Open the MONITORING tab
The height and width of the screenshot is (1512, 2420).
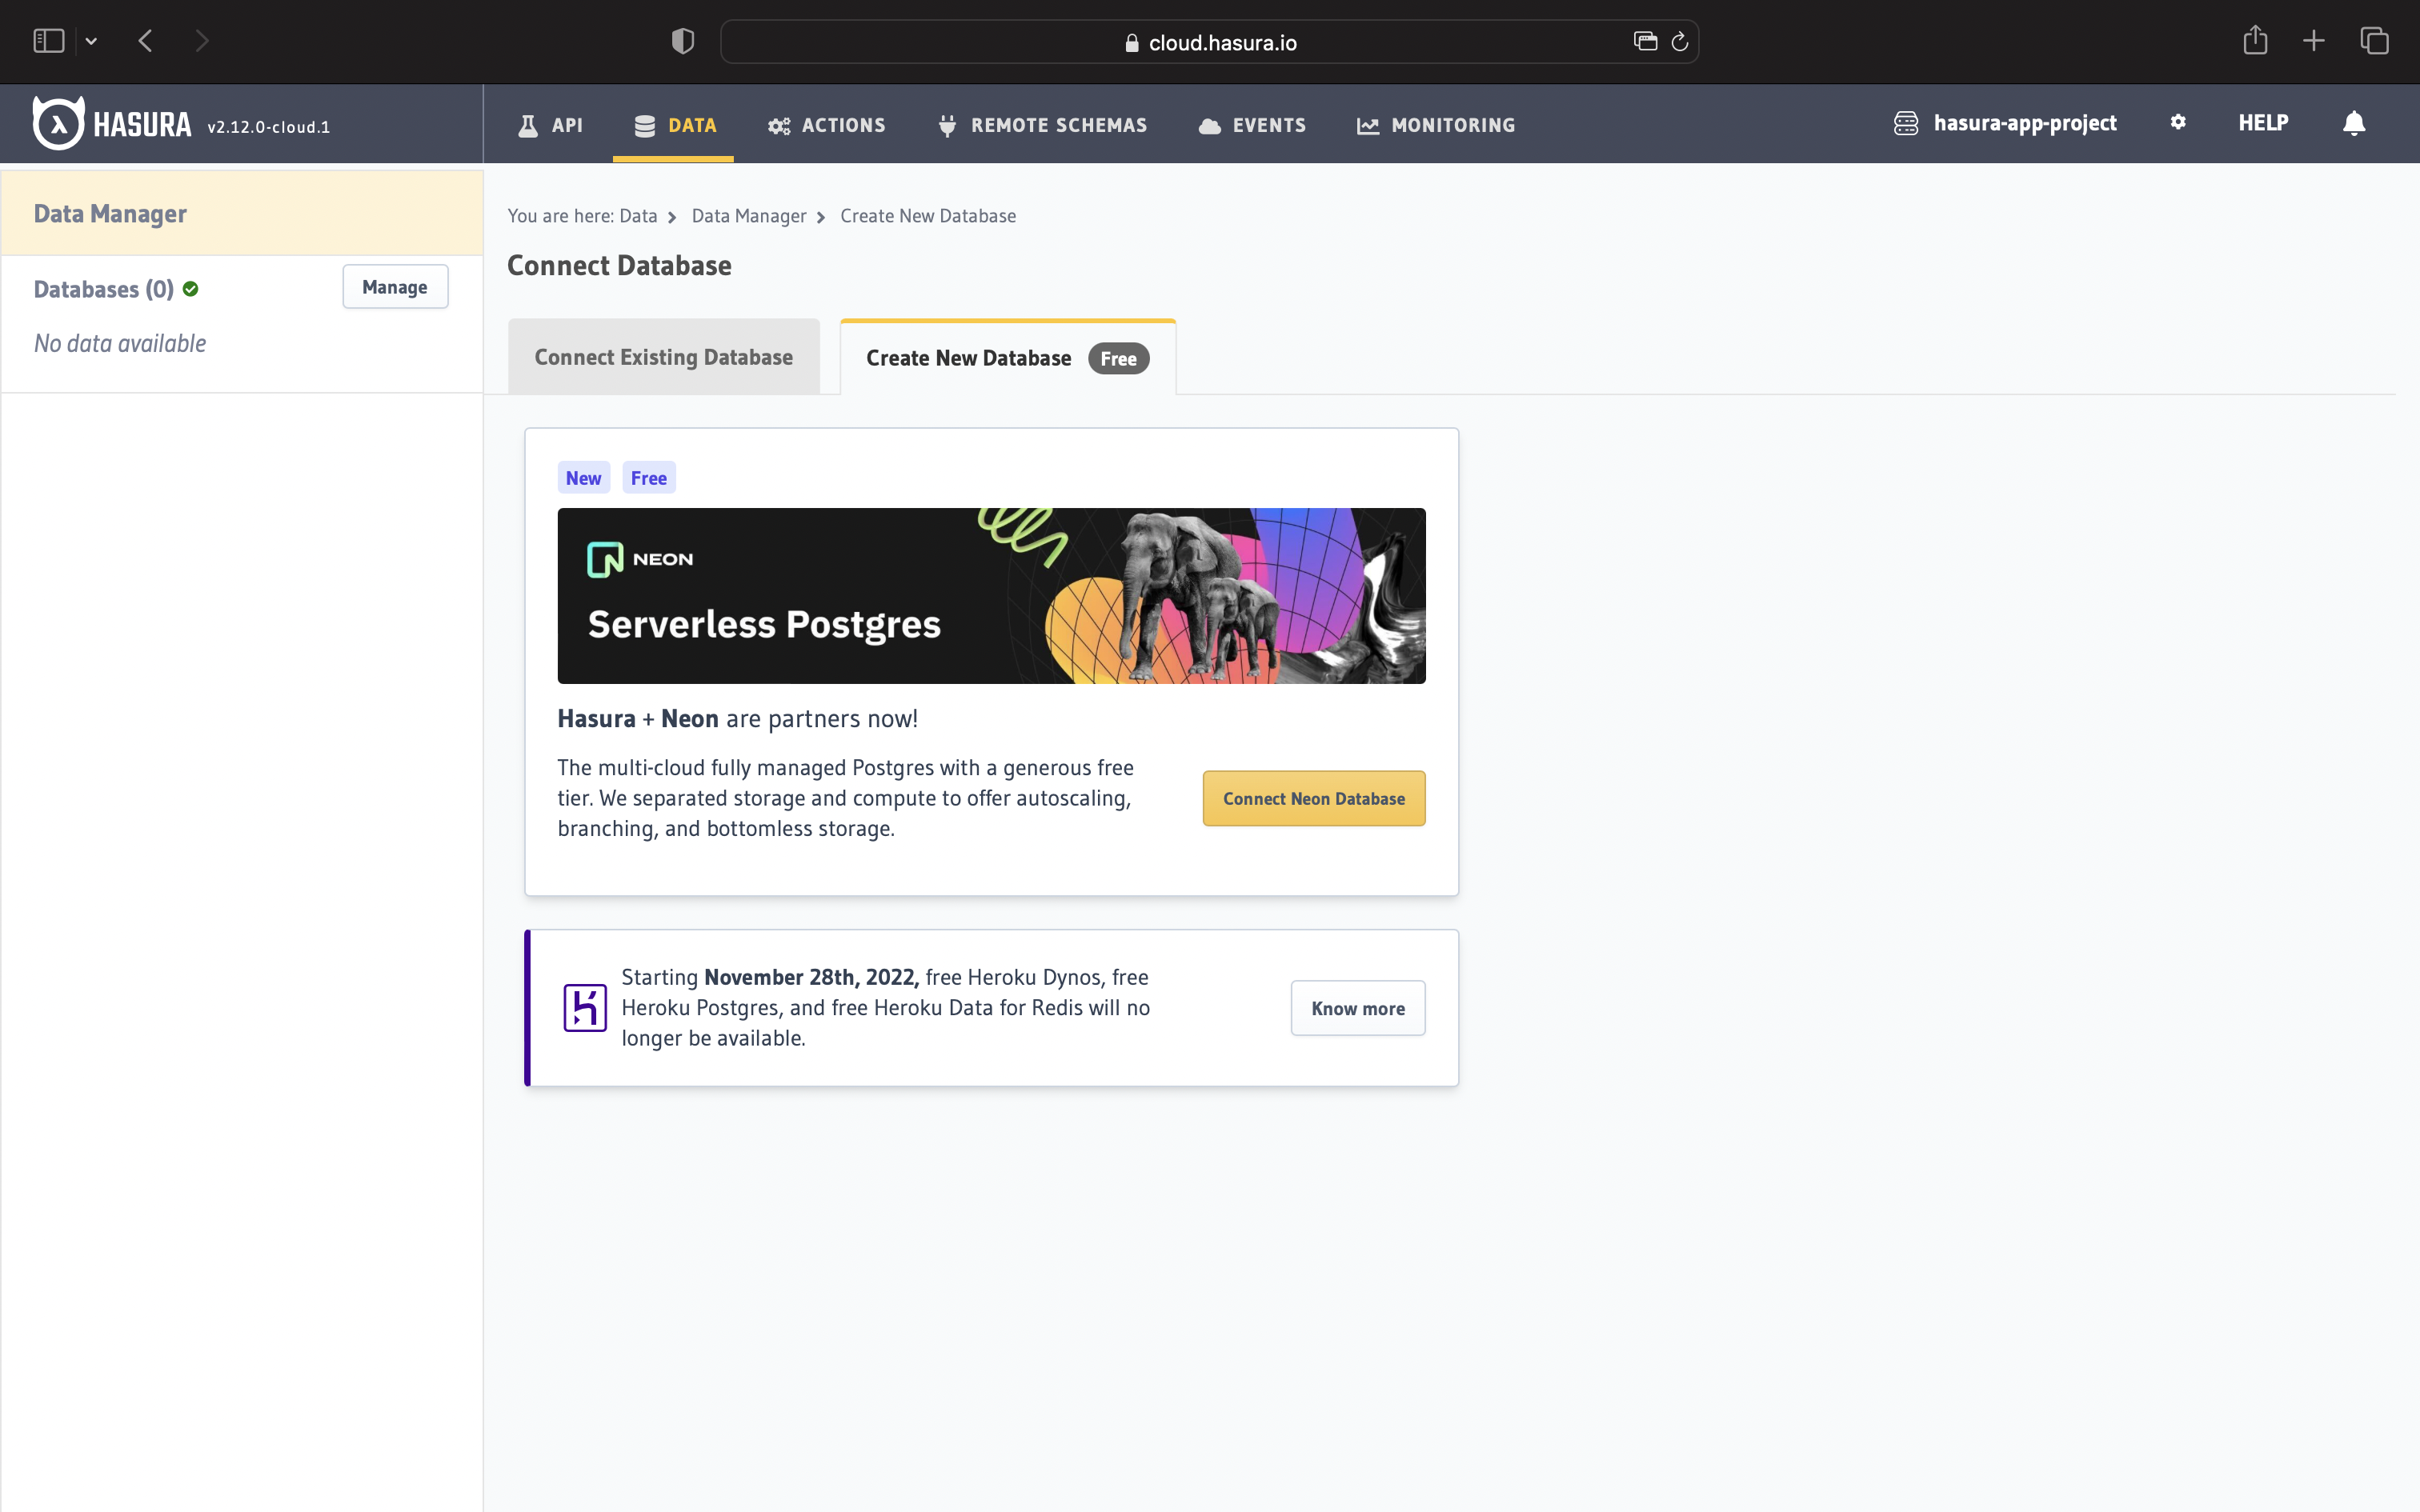click(1435, 125)
